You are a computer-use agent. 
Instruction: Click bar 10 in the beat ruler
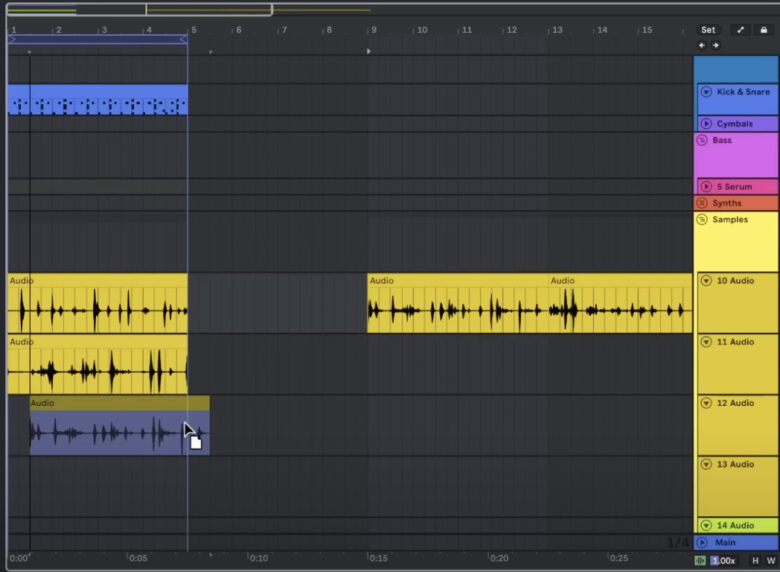pos(422,30)
